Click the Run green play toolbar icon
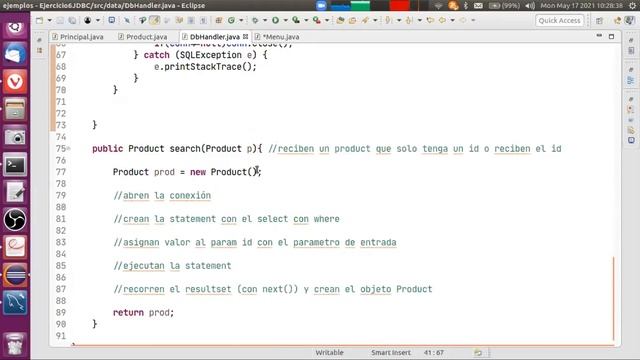Screen dimensions: 640x360 pyautogui.click(x=276, y=20)
